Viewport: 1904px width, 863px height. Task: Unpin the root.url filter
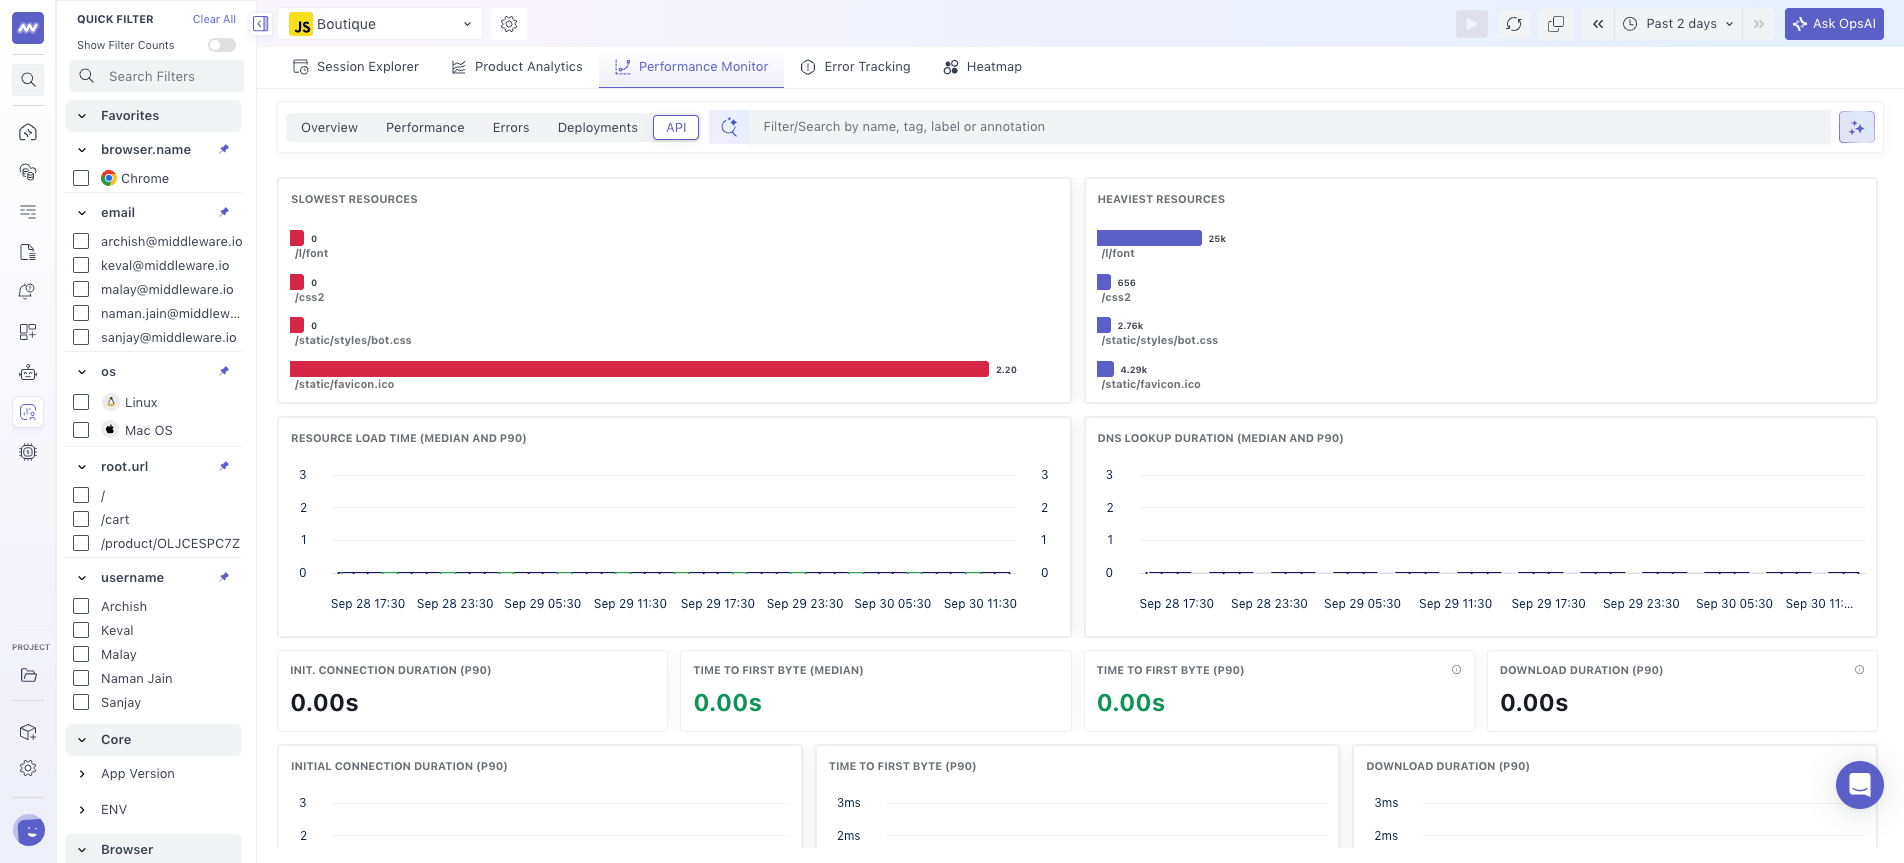224,466
